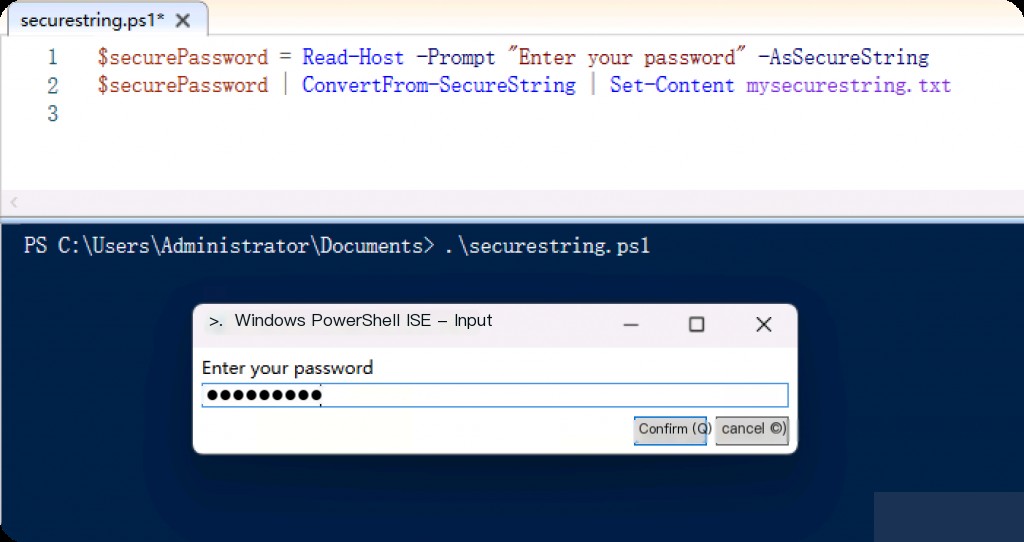1024x542 pixels.
Task: Click the Read-Host cmdlet in the script
Action: point(353,58)
